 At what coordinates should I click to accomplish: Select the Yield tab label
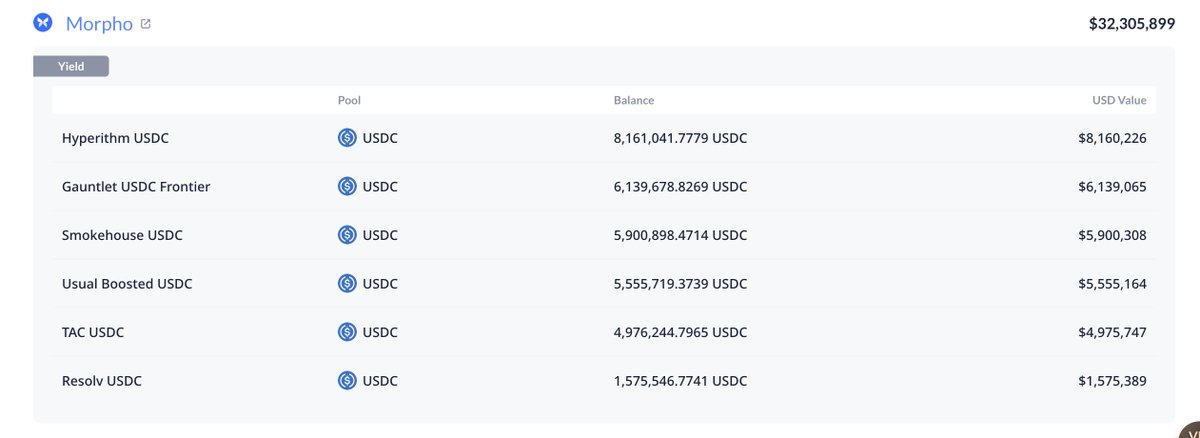pos(71,66)
